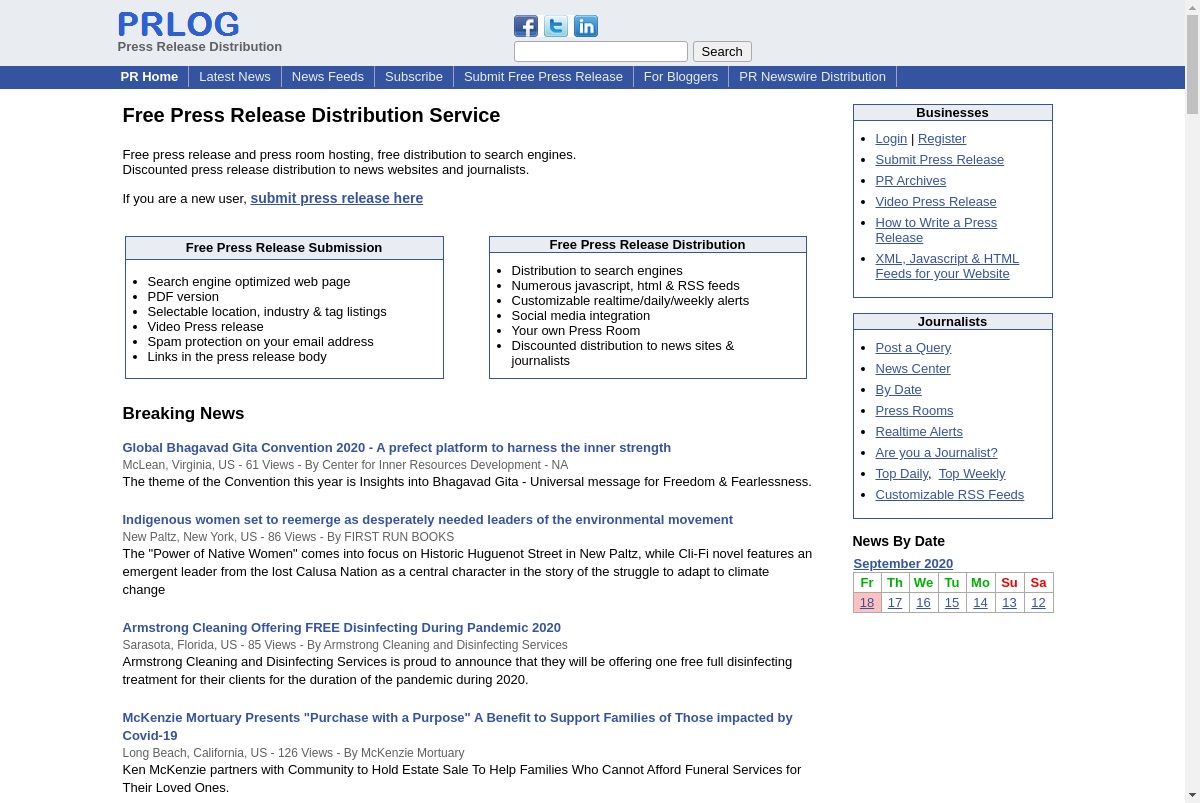1200x803 pixels.
Task: Open PR Newswire Distribution menu item
Action: tap(812, 77)
